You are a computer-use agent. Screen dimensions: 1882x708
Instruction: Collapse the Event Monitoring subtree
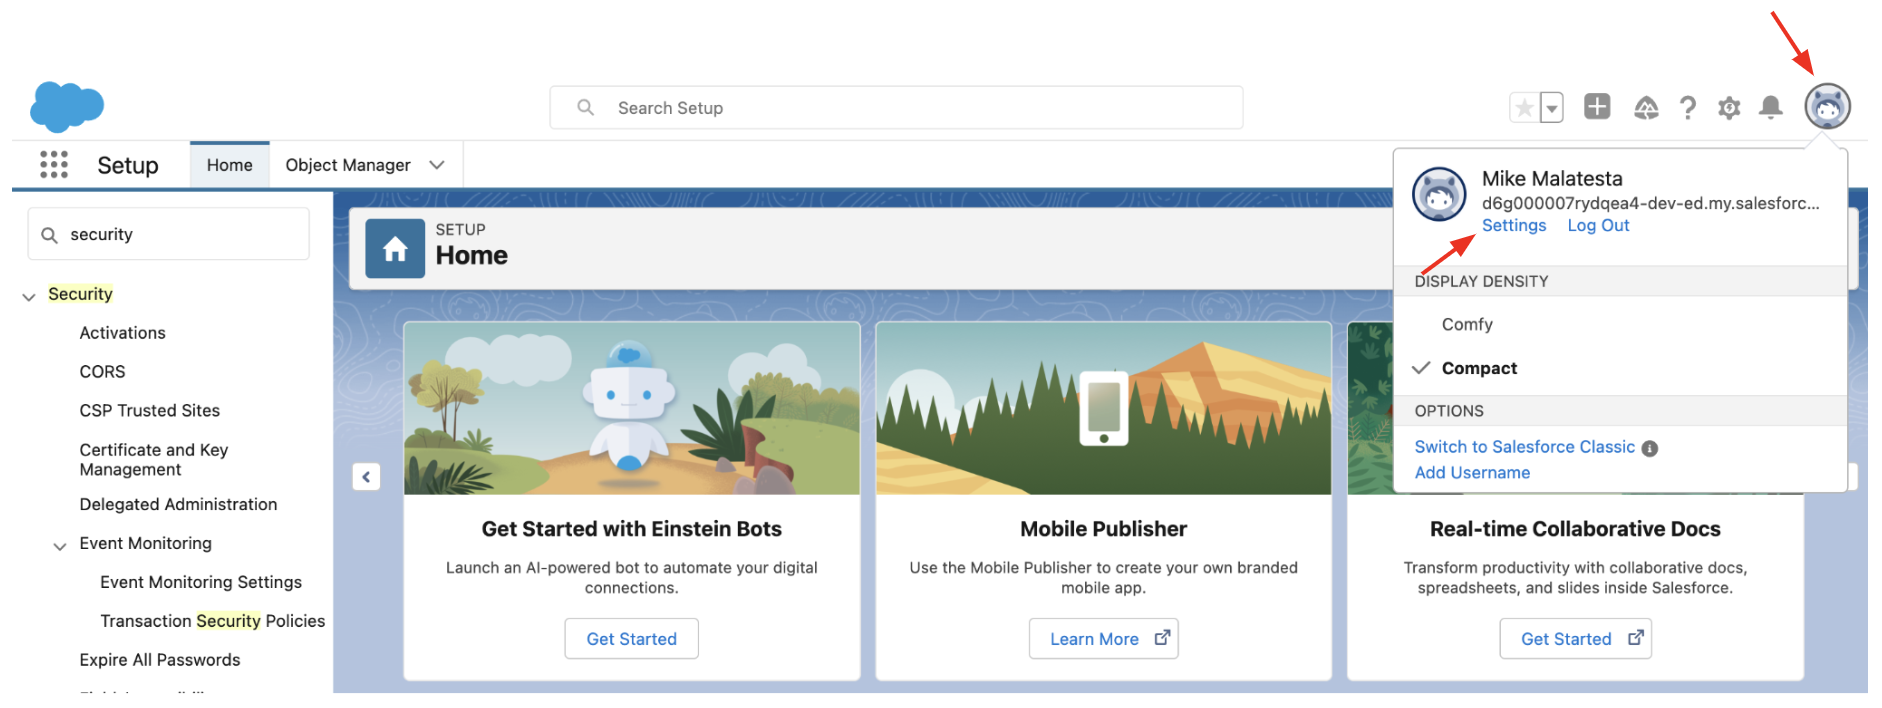tap(60, 546)
